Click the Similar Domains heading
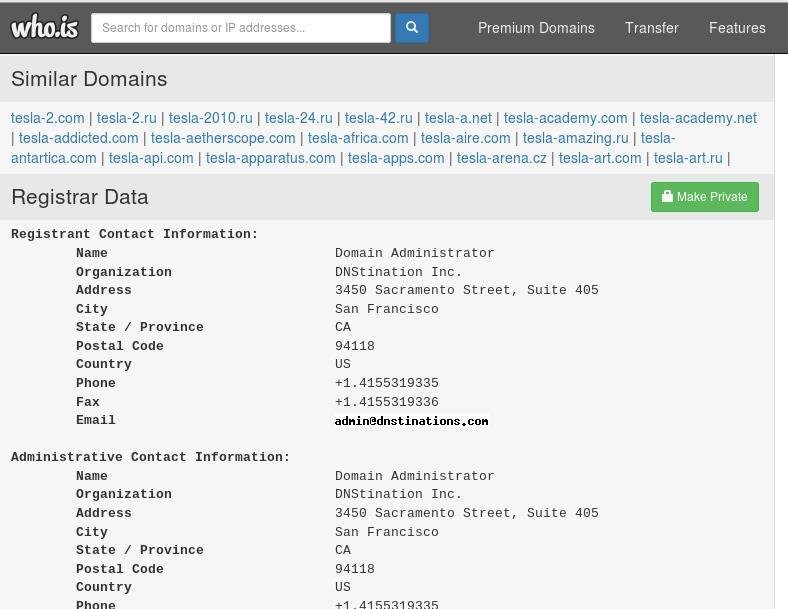 pyautogui.click(x=89, y=79)
